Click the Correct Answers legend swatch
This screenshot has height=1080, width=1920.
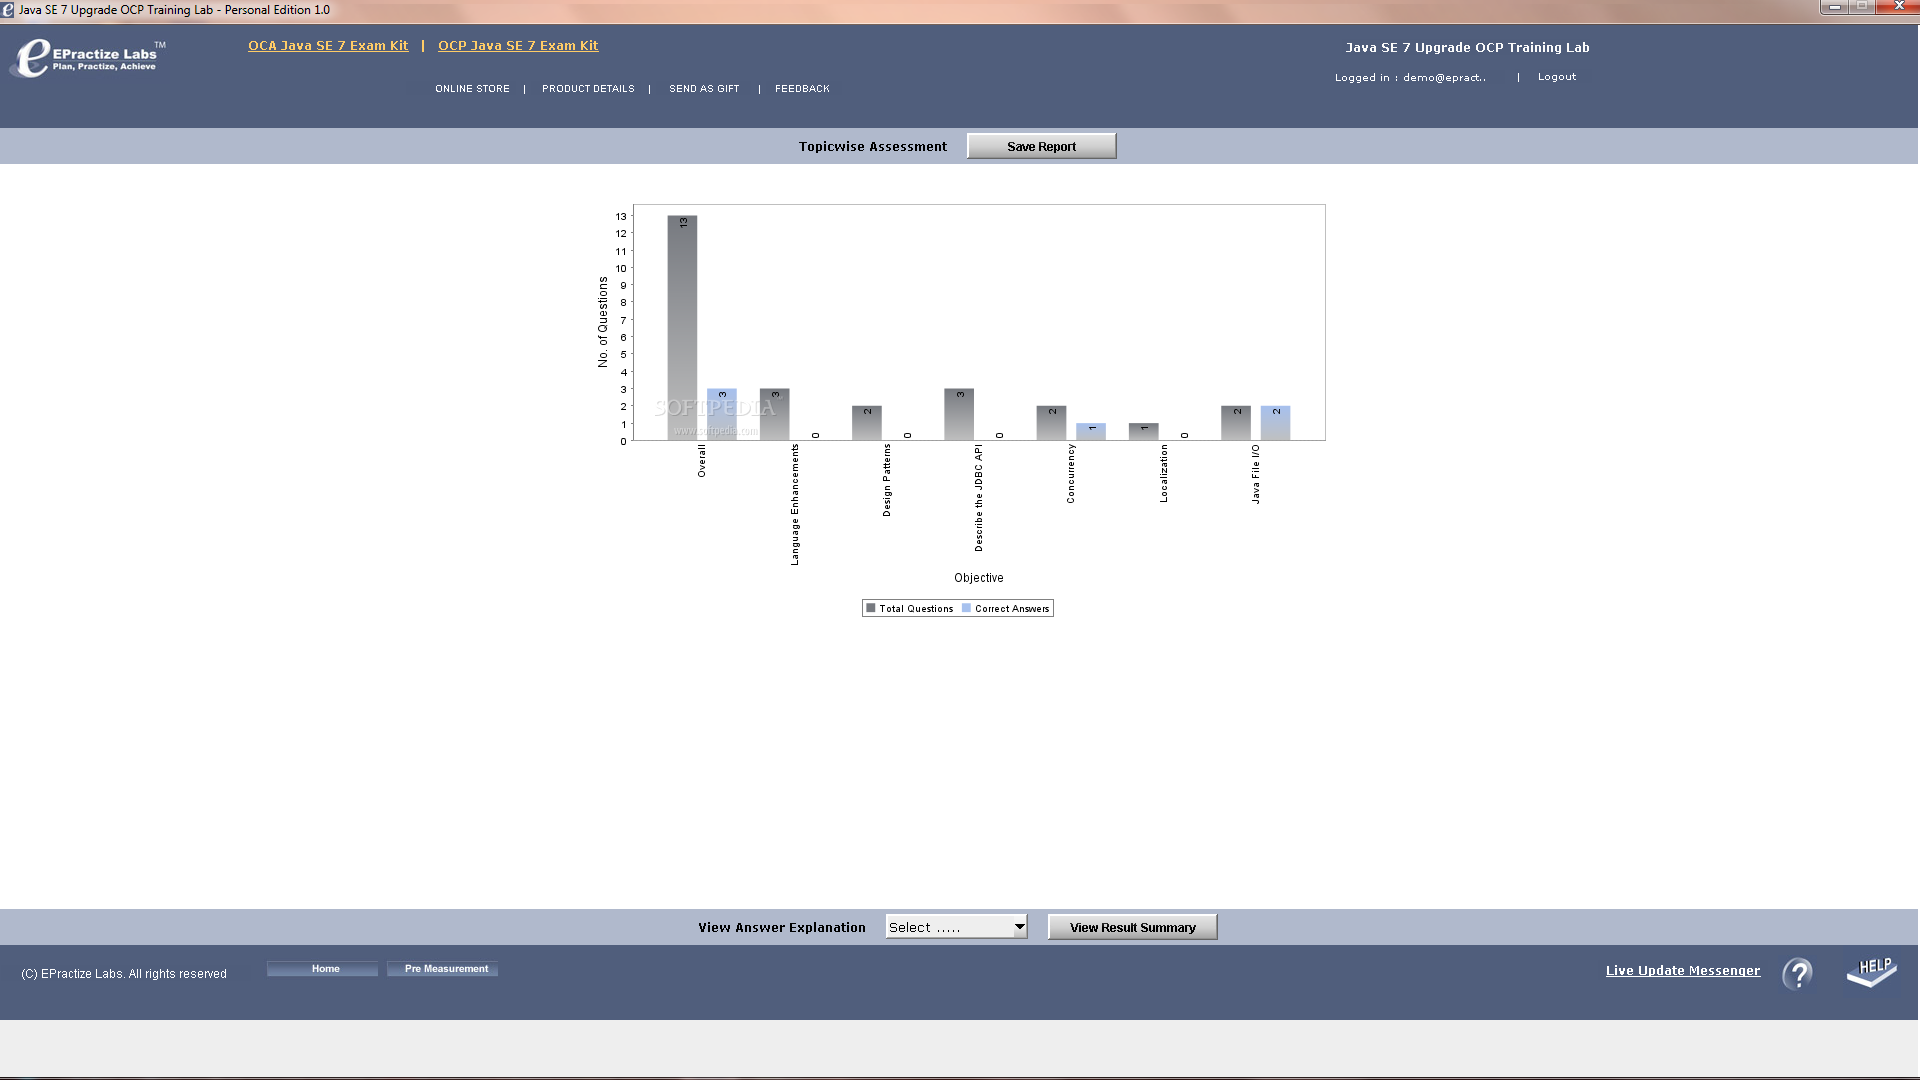966,608
